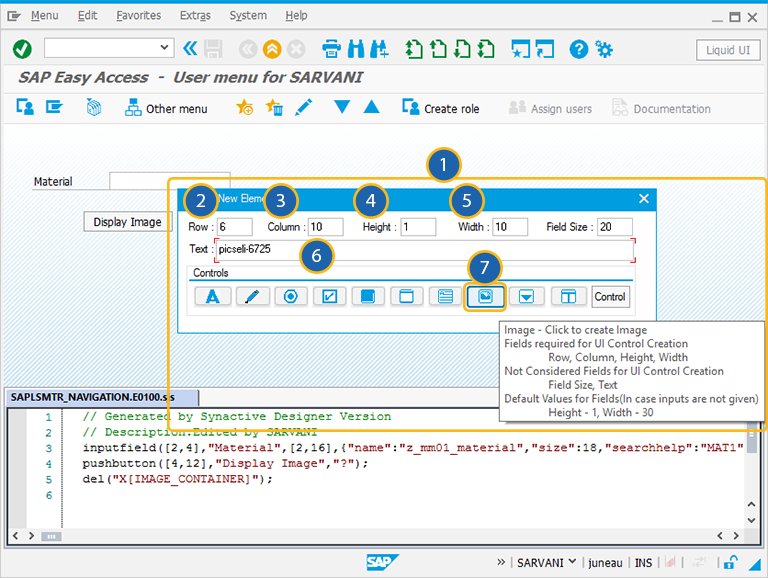The height and width of the screenshot is (578, 768).
Task: Open the Menu menu
Action: point(45,16)
